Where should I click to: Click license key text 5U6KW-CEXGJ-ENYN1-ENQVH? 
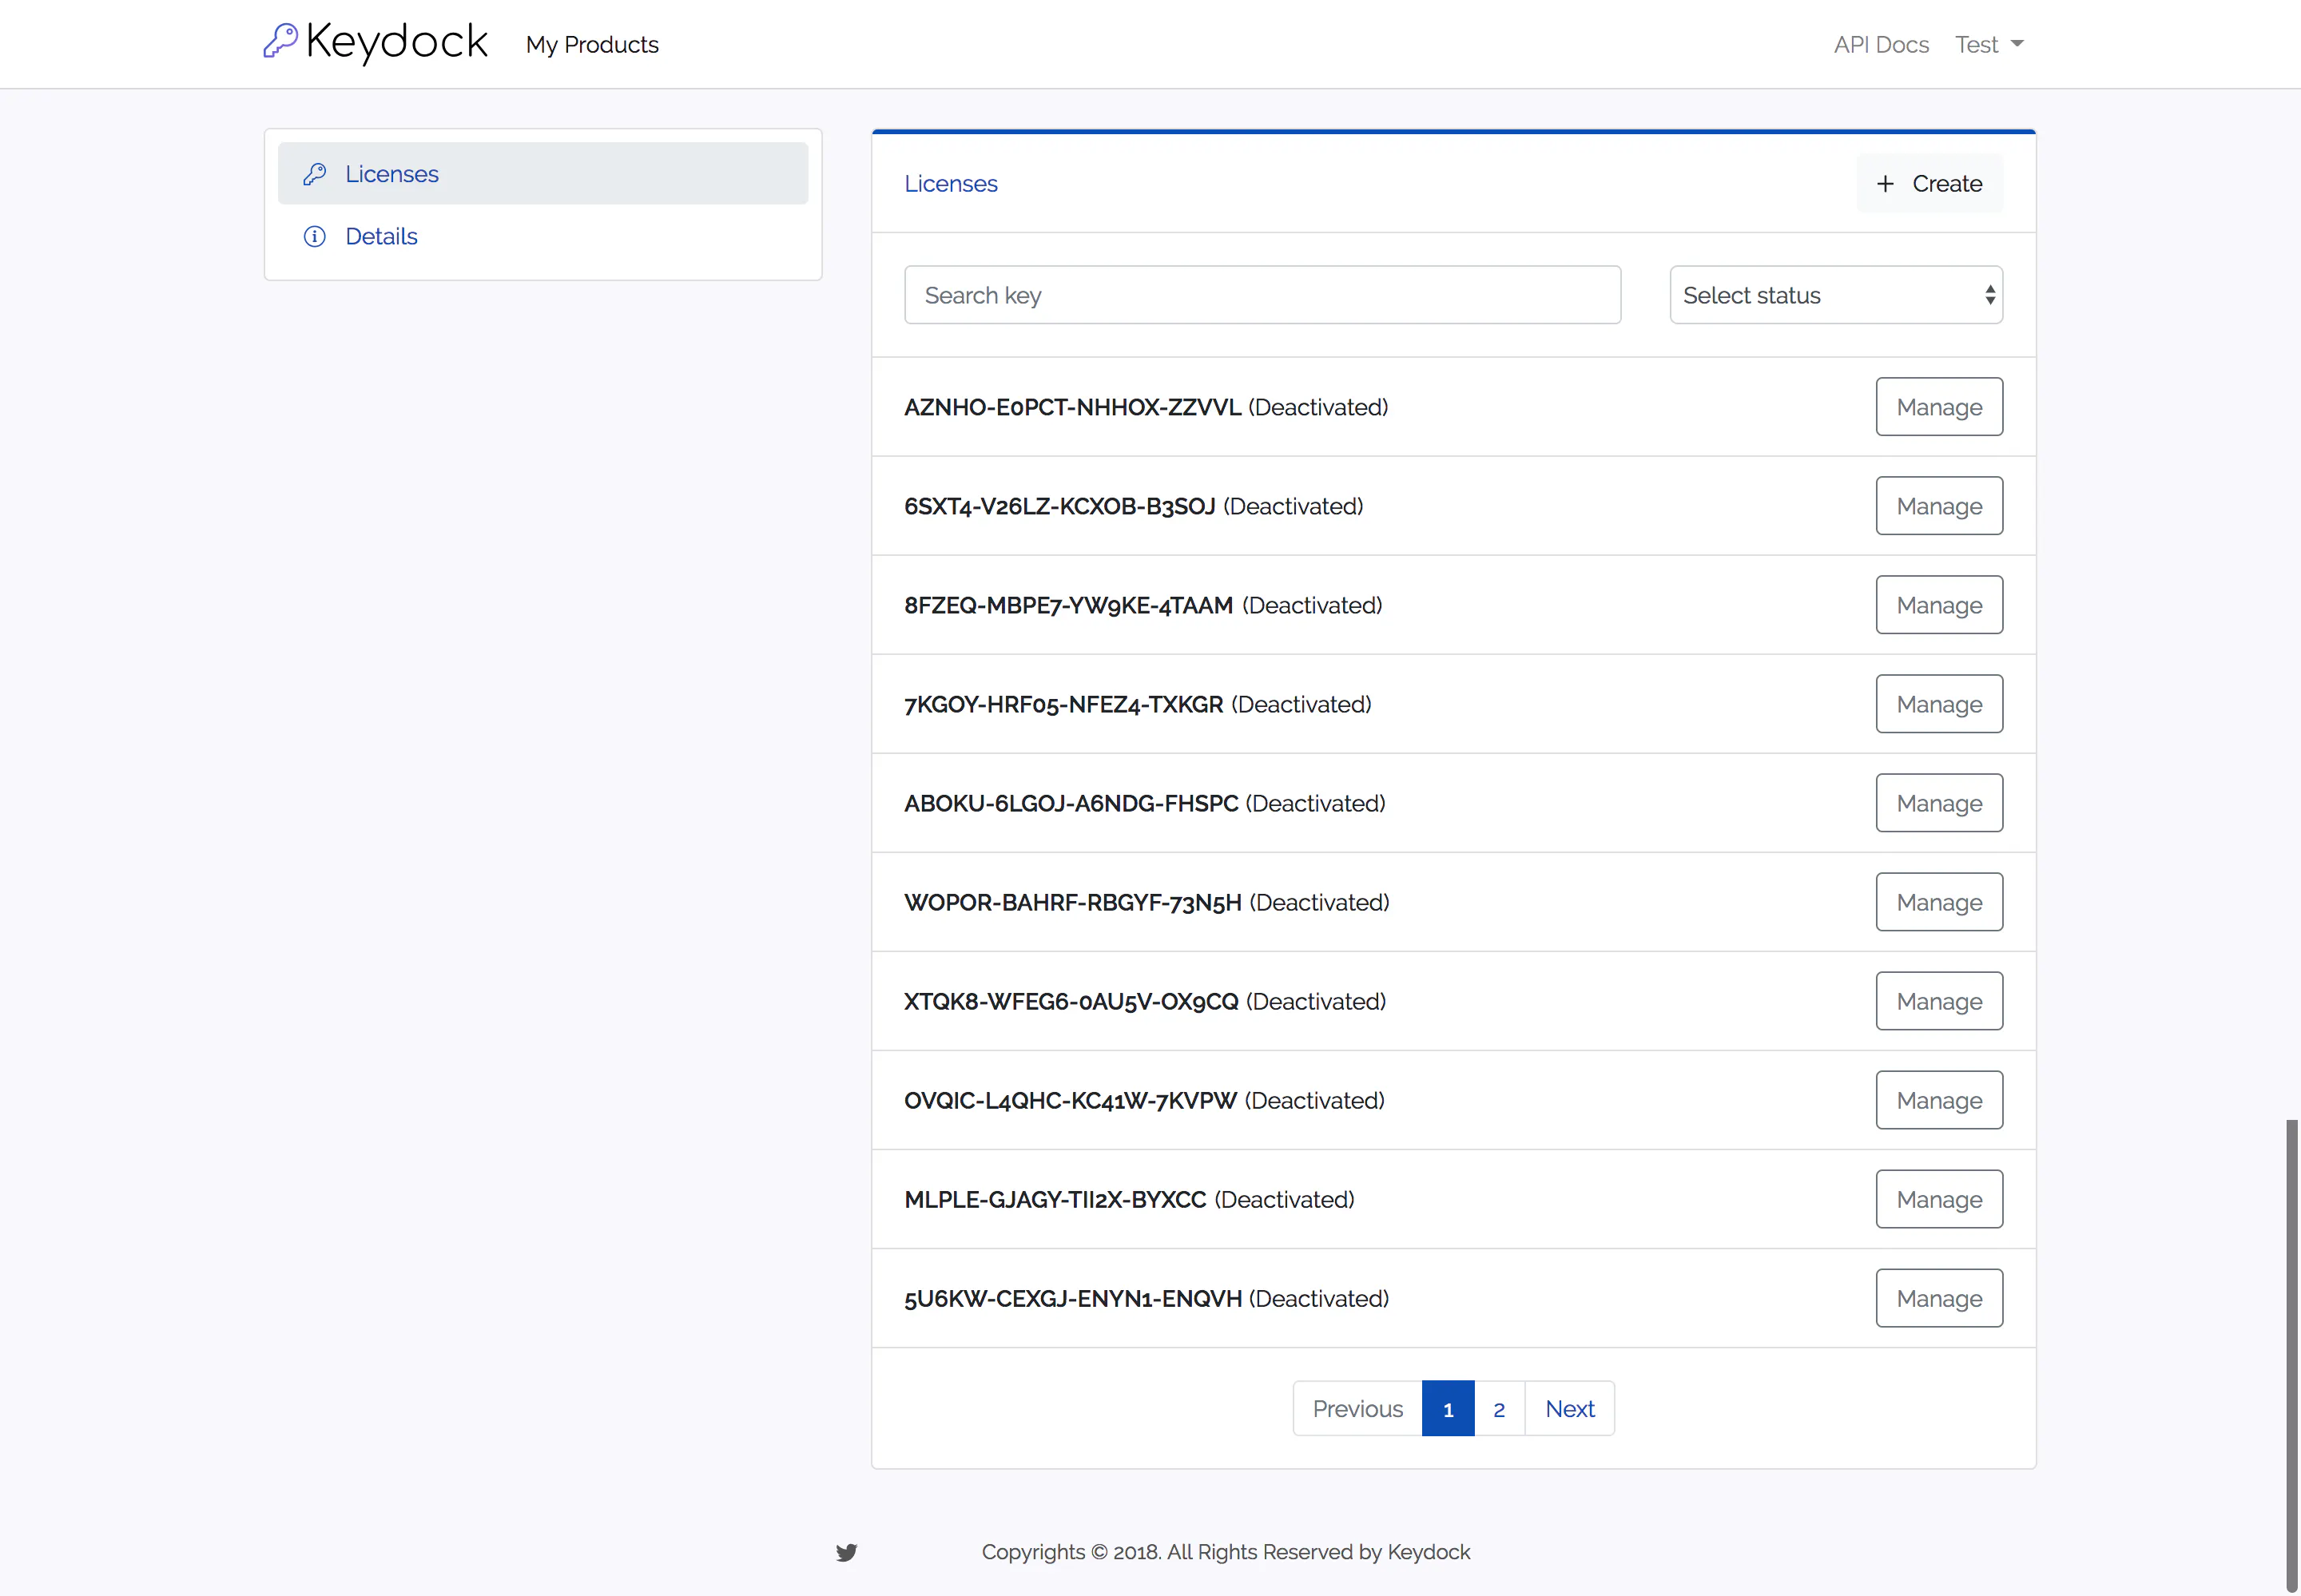1073,1298
